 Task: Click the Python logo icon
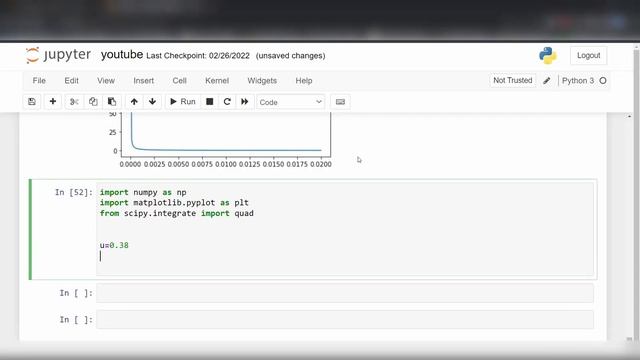click(548, 56)
